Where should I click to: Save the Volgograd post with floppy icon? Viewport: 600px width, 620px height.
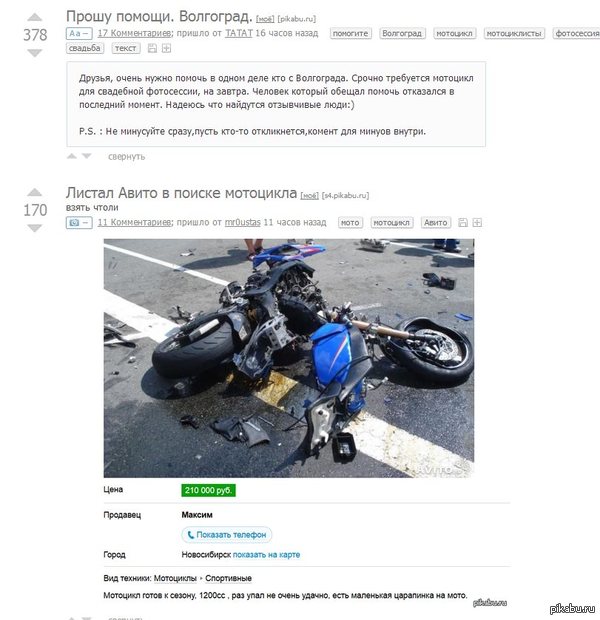tap(152, 48)
